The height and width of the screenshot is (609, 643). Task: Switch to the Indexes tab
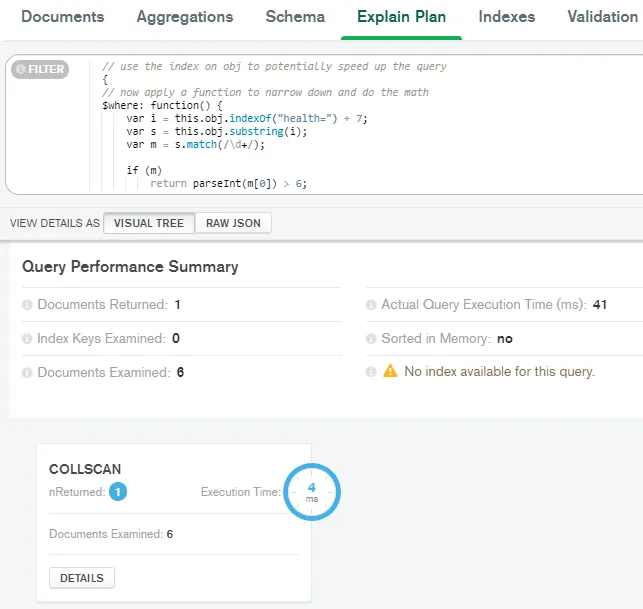tap(506, 17)
